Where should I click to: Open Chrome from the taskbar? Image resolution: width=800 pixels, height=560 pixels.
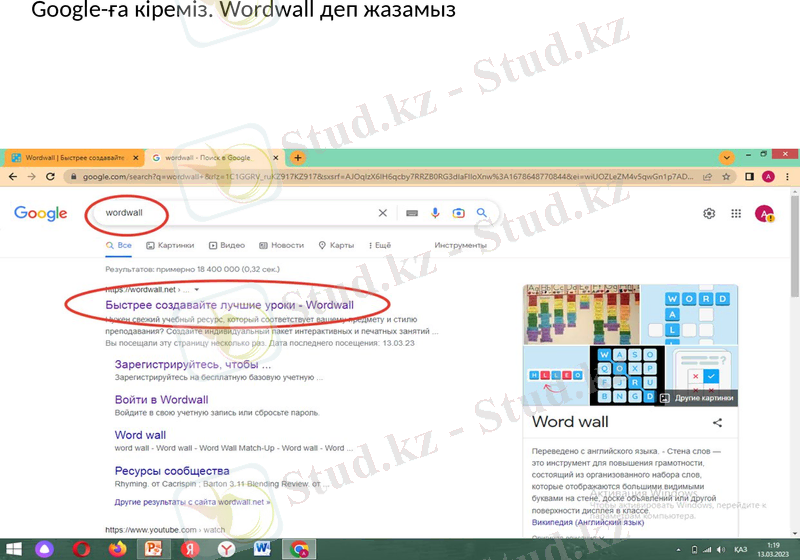pyautogui.click(x=299, y=549)
